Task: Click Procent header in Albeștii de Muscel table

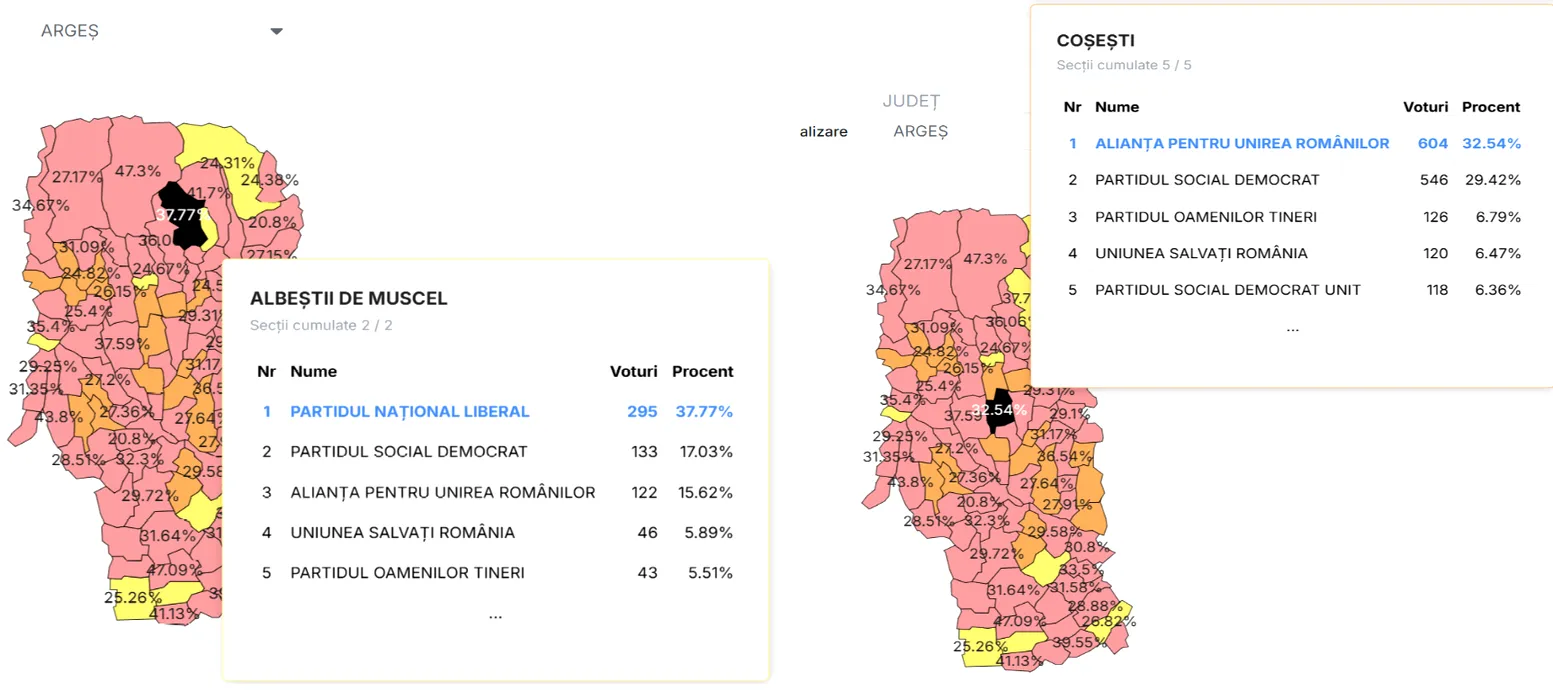Action: [702, 371]
